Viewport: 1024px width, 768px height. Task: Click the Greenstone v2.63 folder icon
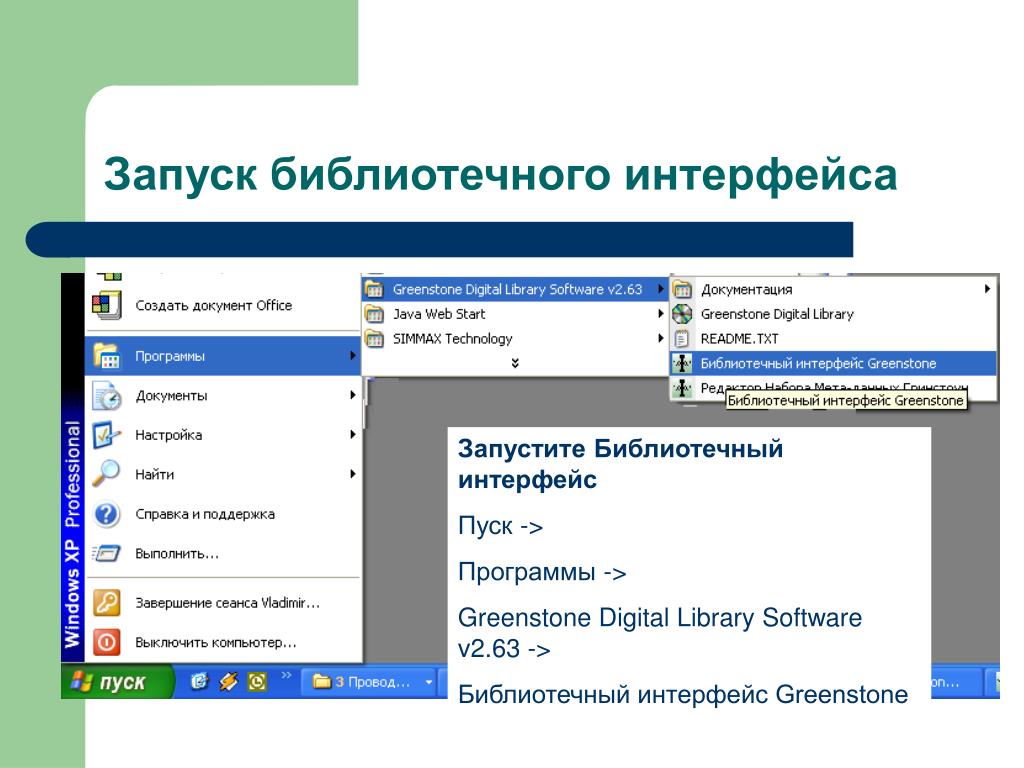point(374,289)
